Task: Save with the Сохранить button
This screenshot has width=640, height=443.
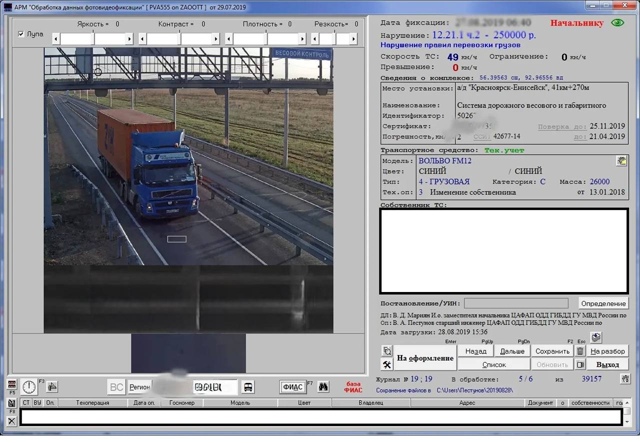Action: (x=552, y=351)
